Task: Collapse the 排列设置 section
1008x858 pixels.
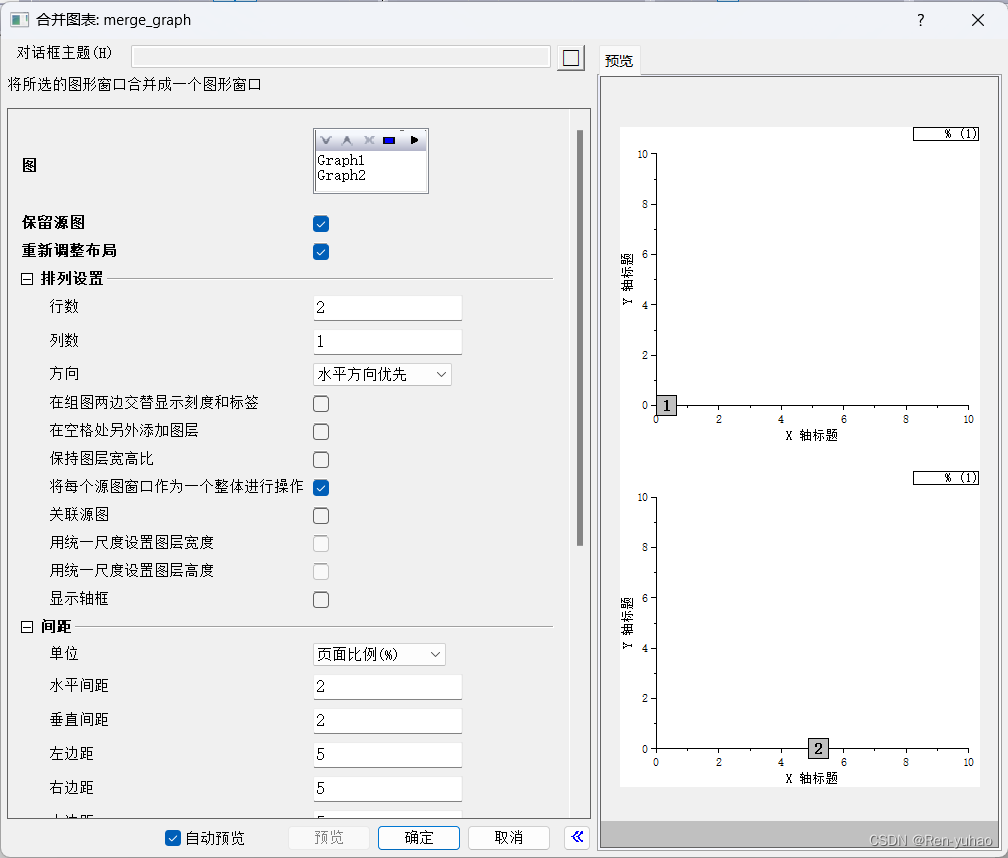Action: pyautogui.click(x=24, y=279)
